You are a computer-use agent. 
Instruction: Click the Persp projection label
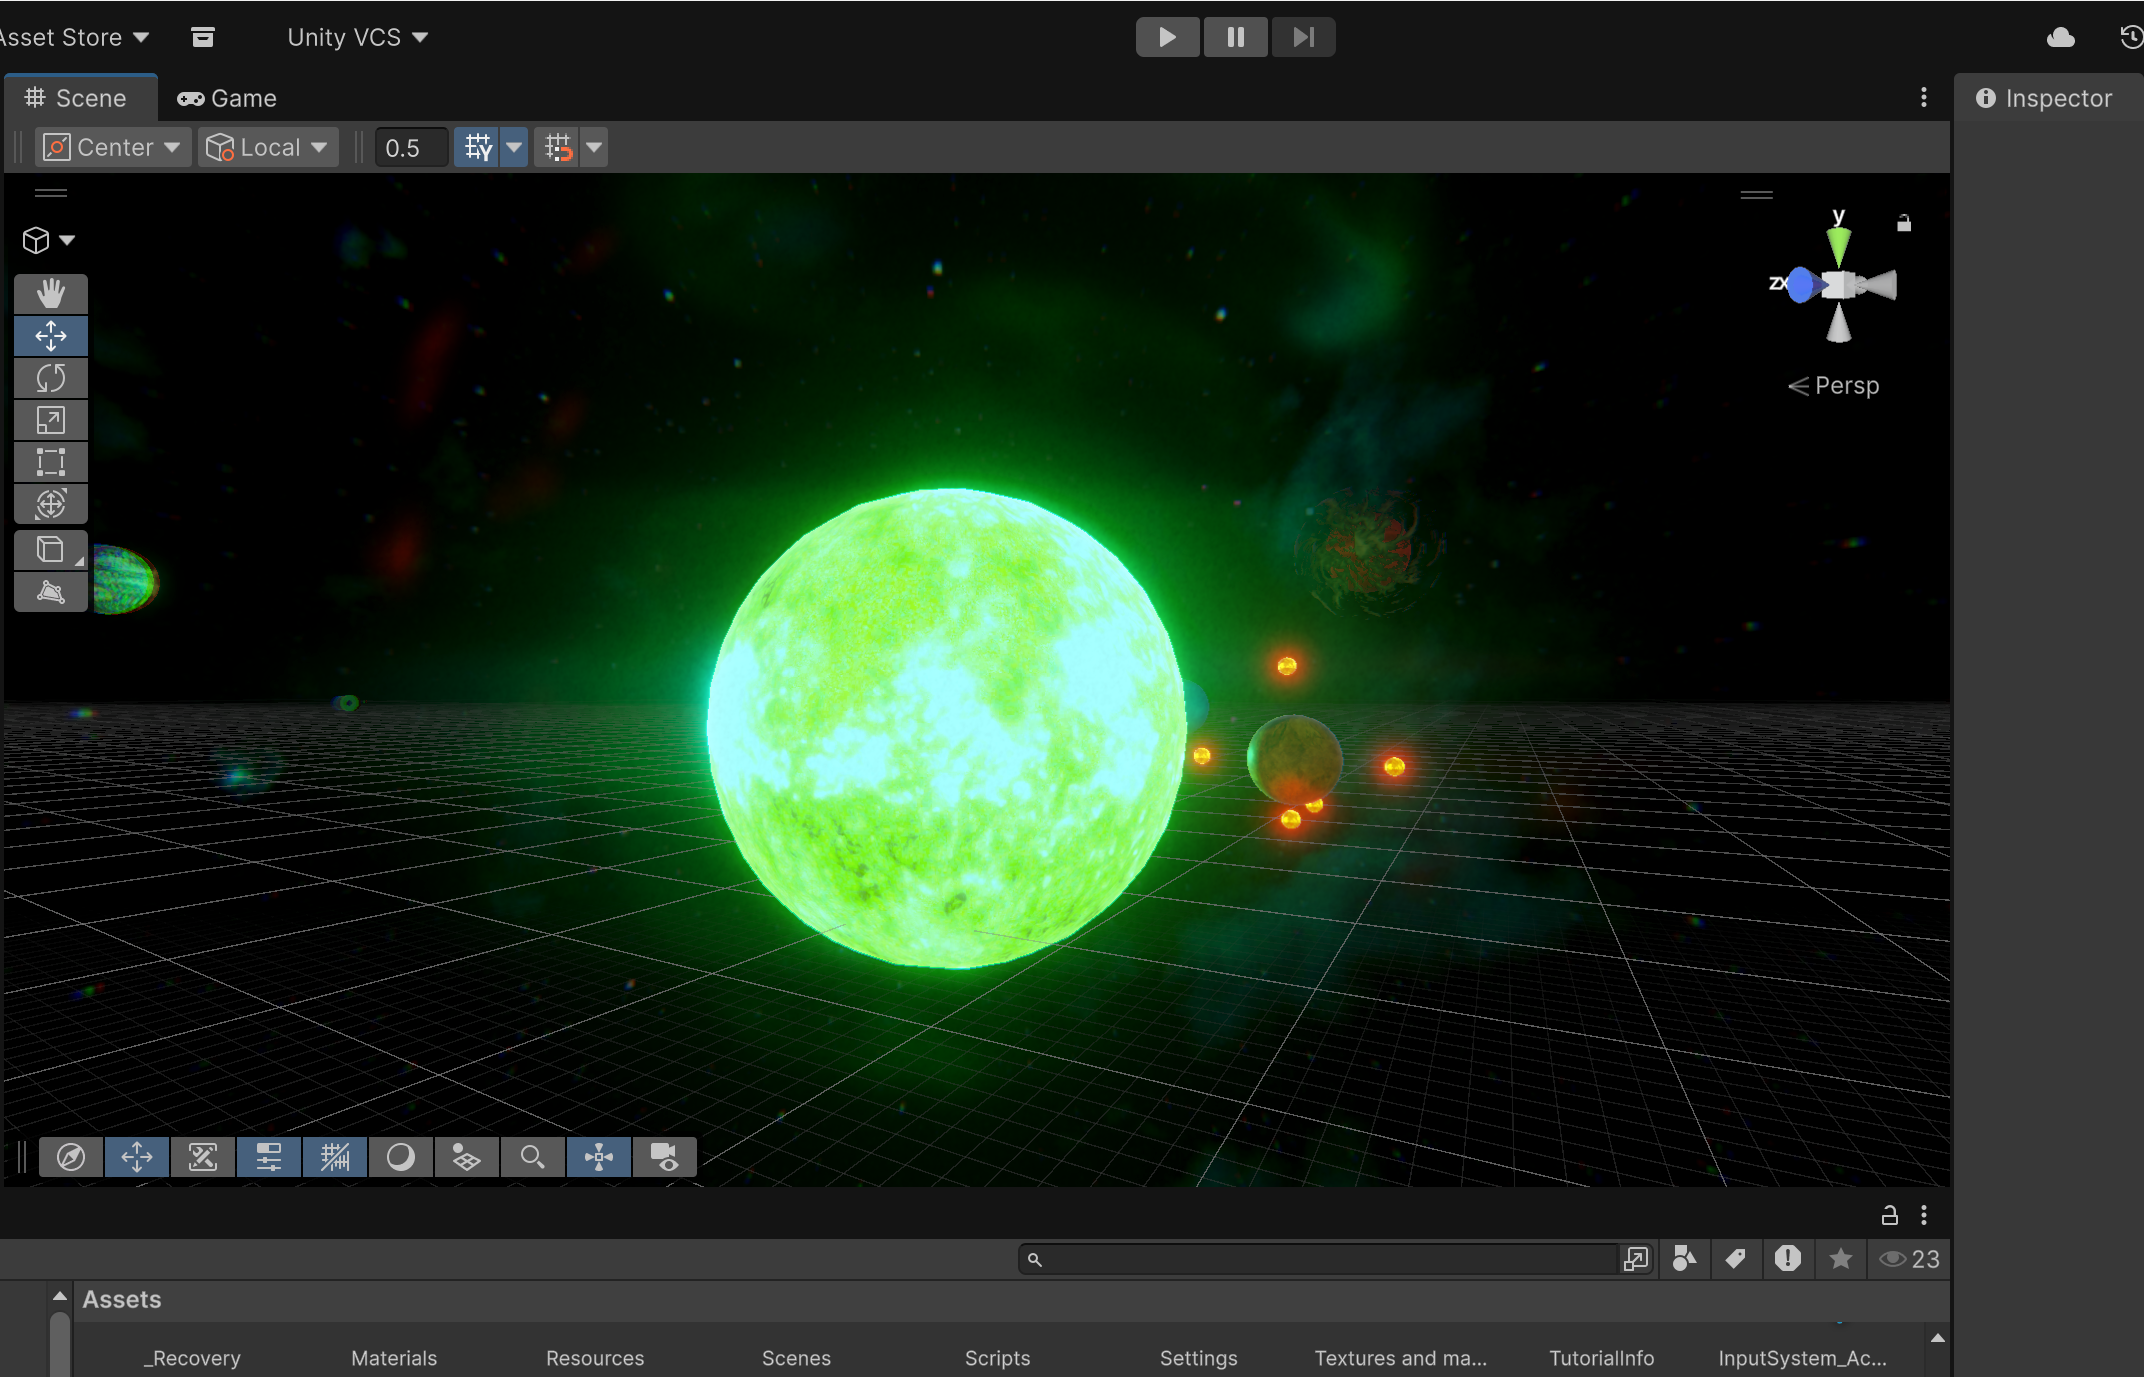click(x=1845, y=386)
